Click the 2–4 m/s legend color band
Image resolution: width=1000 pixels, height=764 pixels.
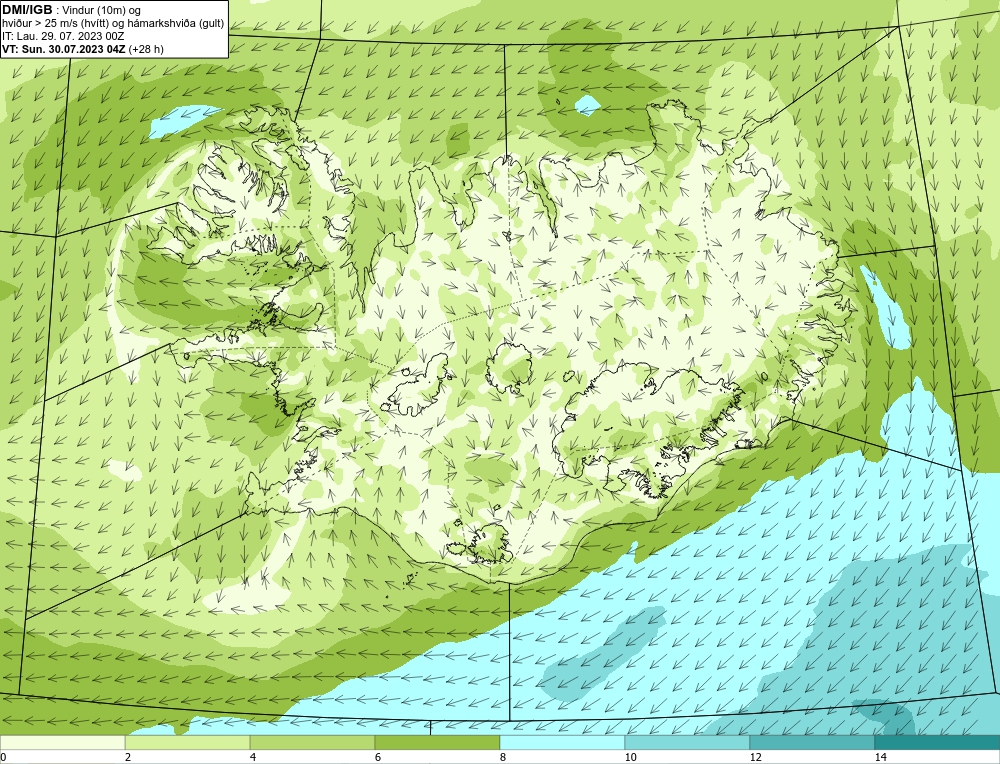coord(188,743)
